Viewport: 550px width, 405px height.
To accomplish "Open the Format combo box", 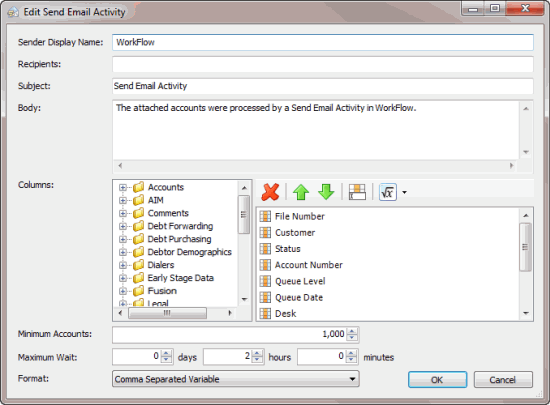I will (x=236, y=379).
